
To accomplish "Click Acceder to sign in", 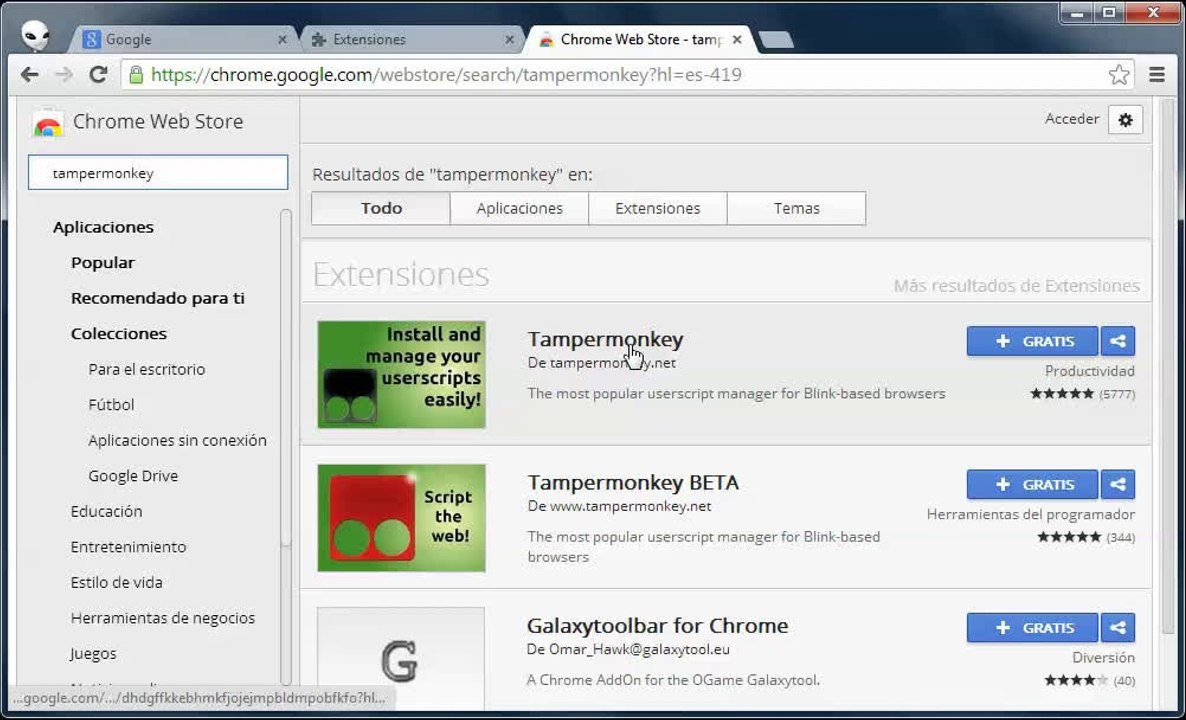I will pos(1072,119).
